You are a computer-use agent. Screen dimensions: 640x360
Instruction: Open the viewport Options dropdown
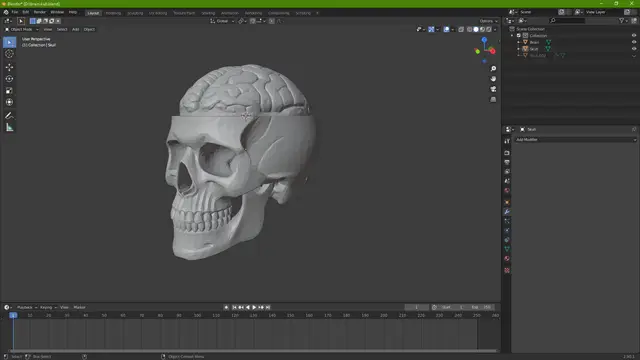click(488, 21)
